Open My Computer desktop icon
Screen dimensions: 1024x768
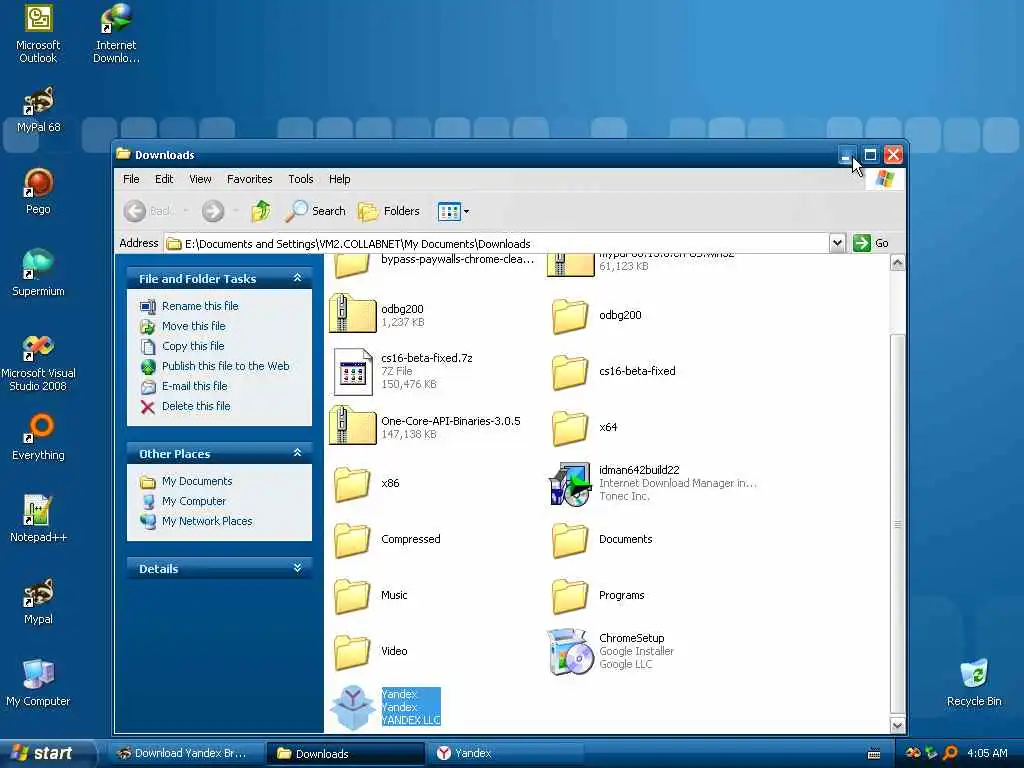click(x=38, y=683)
